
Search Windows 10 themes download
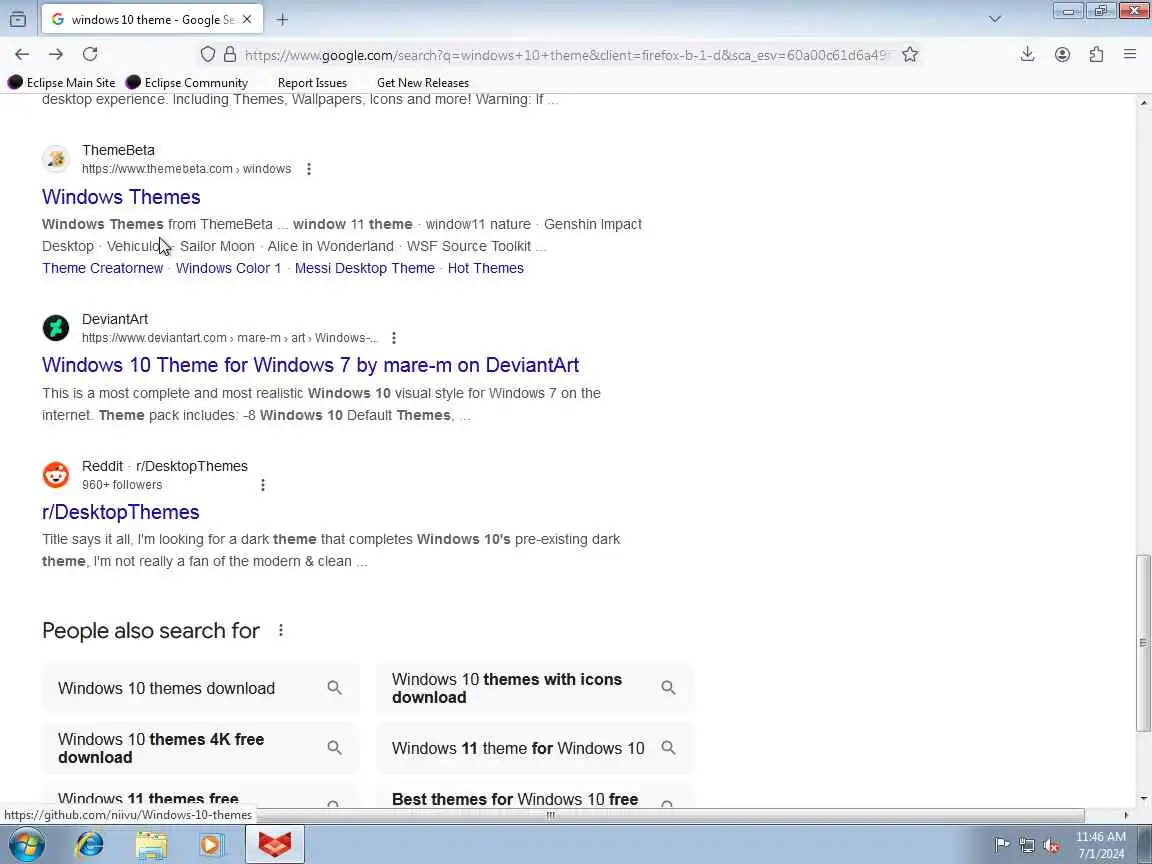pos(201,688)
